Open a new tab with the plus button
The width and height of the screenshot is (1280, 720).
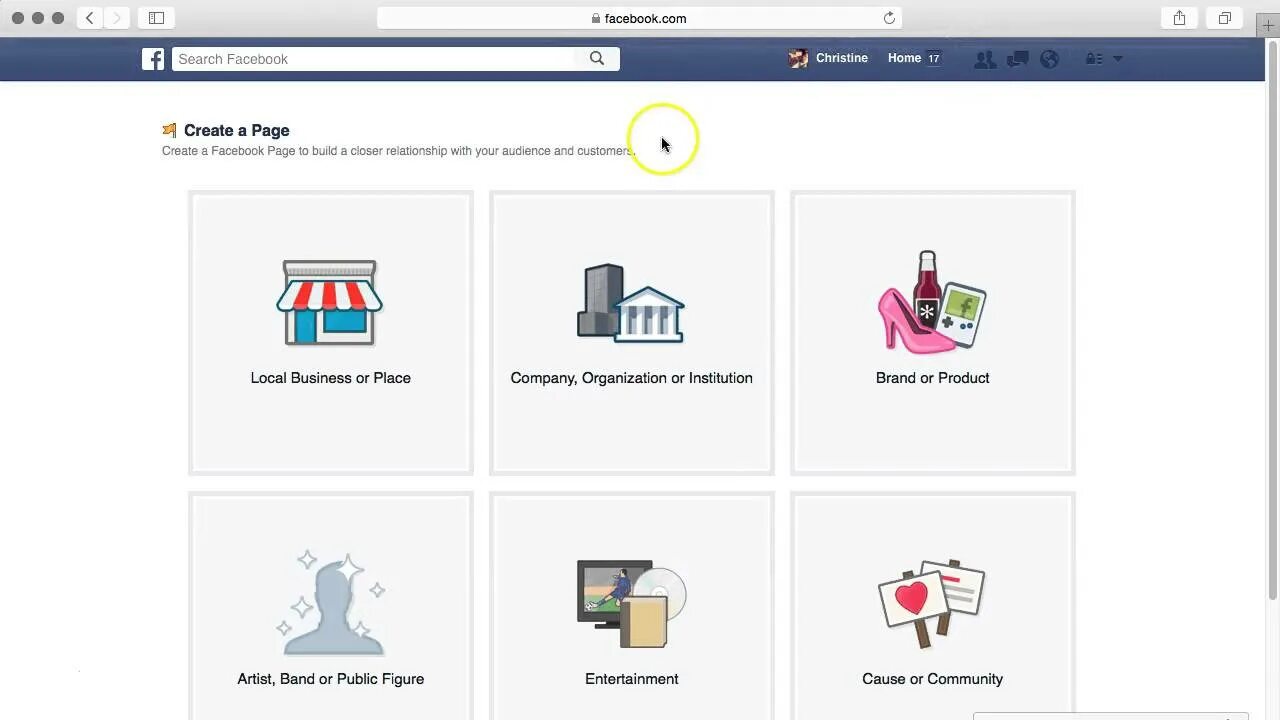1268,26
